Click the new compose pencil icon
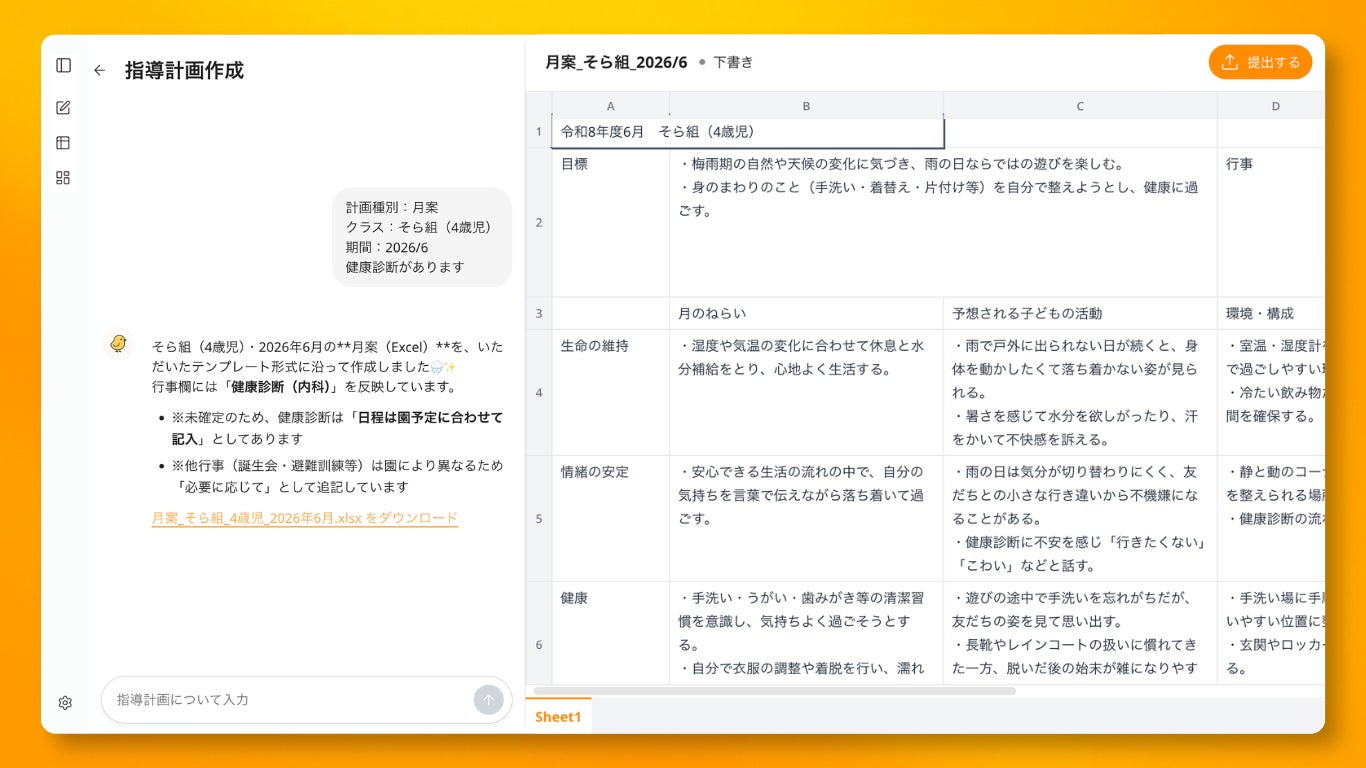 tap(64, 108)
